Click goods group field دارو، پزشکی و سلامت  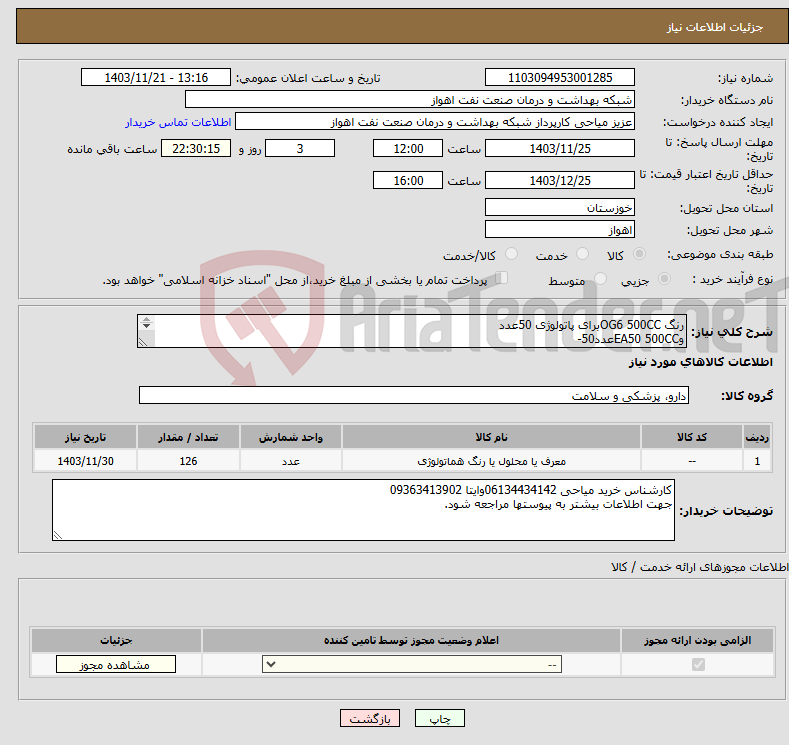(414, 395)
